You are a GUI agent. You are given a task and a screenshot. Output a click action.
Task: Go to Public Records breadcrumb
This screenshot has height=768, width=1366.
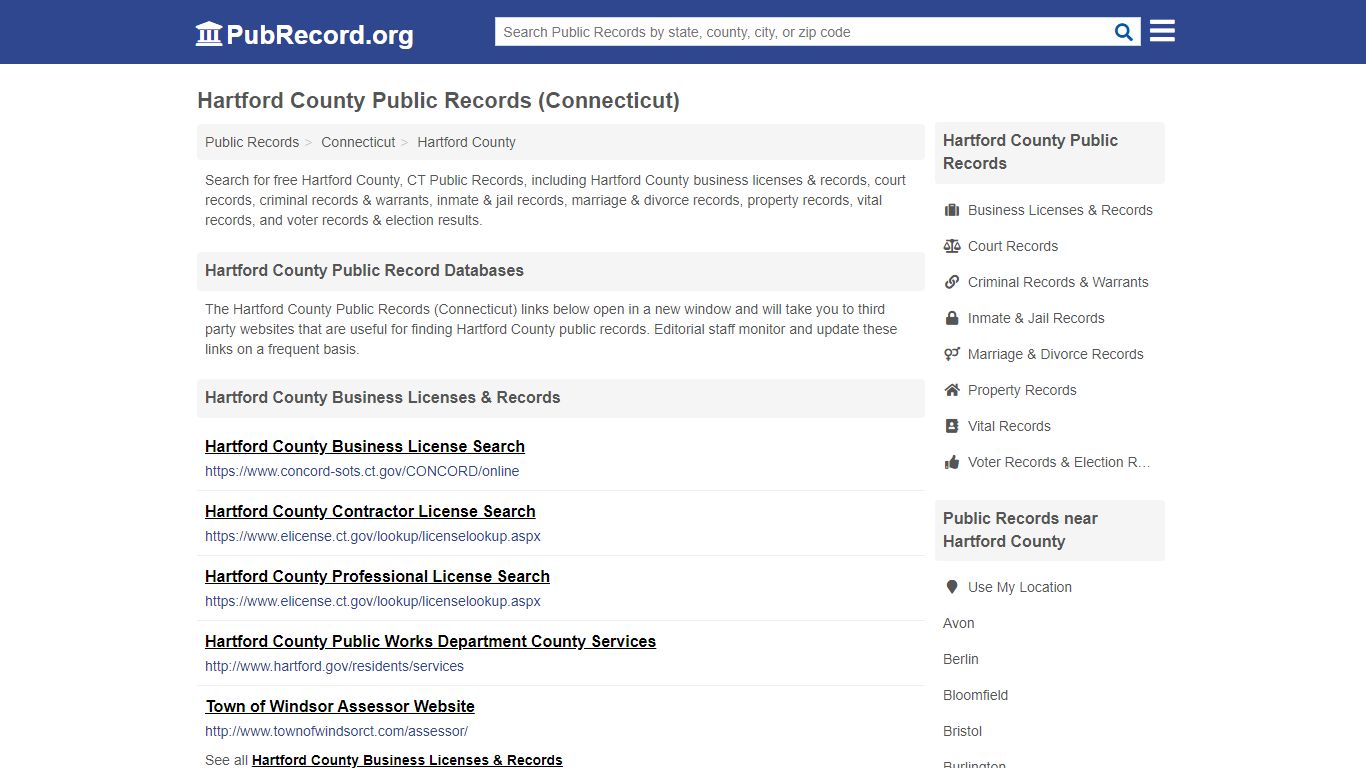pyautogui.click(x=252, y=142)
